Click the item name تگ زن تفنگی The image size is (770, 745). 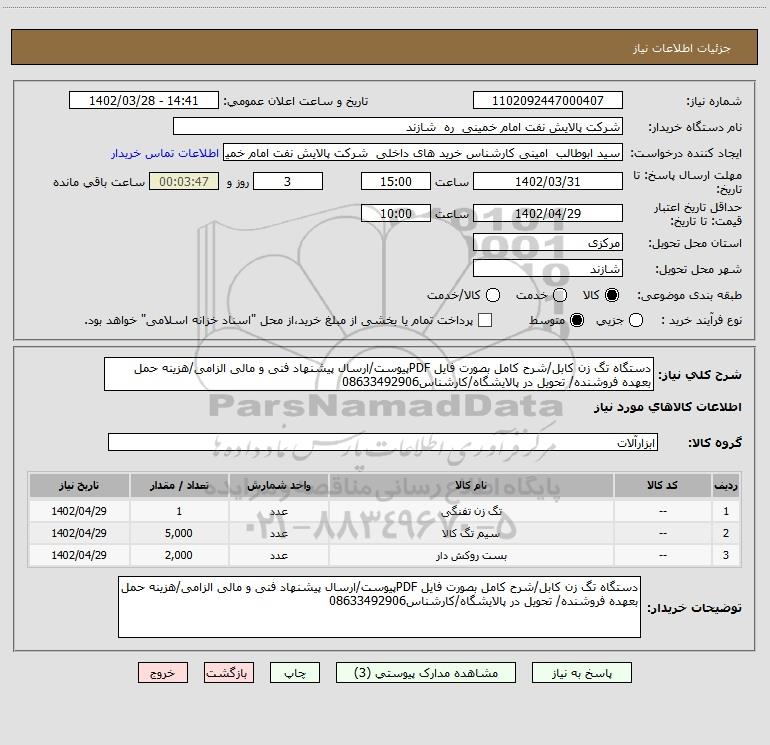point(471,511)
